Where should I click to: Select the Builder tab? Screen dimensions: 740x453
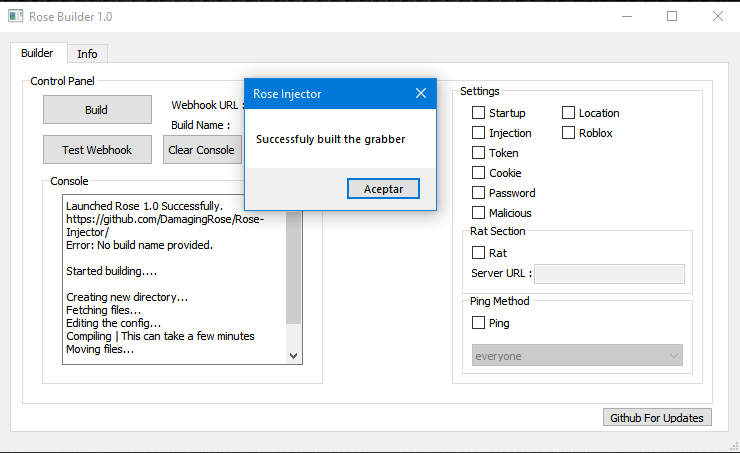point(37,53)
